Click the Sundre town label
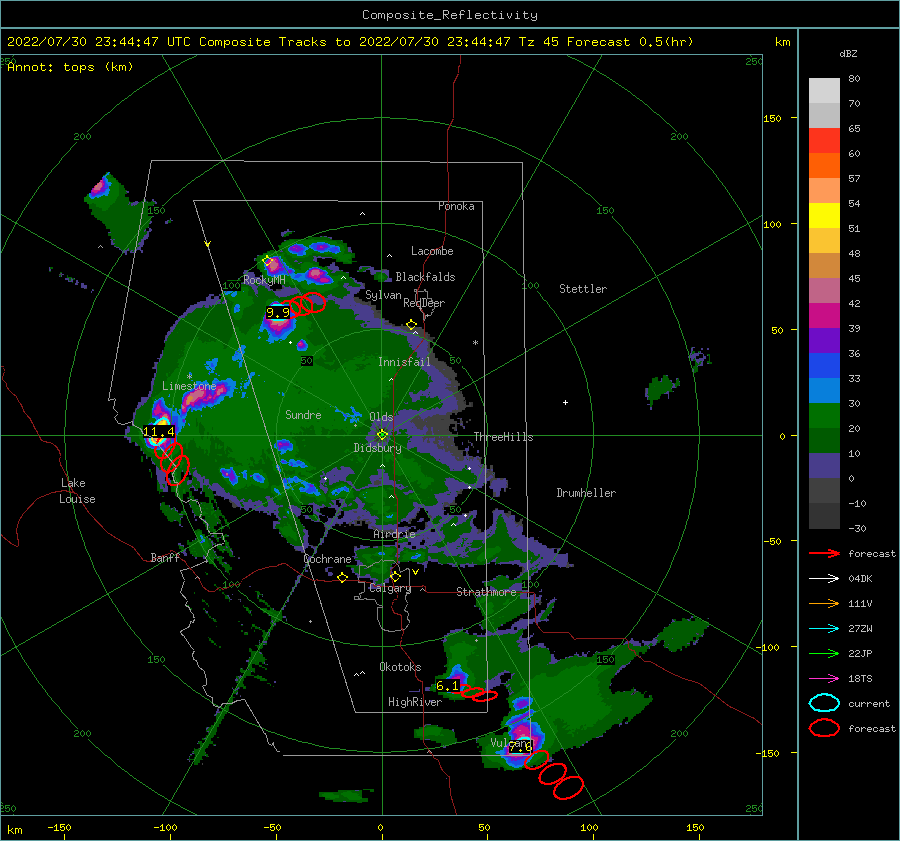900x841 pixels. tap(303, 414)
